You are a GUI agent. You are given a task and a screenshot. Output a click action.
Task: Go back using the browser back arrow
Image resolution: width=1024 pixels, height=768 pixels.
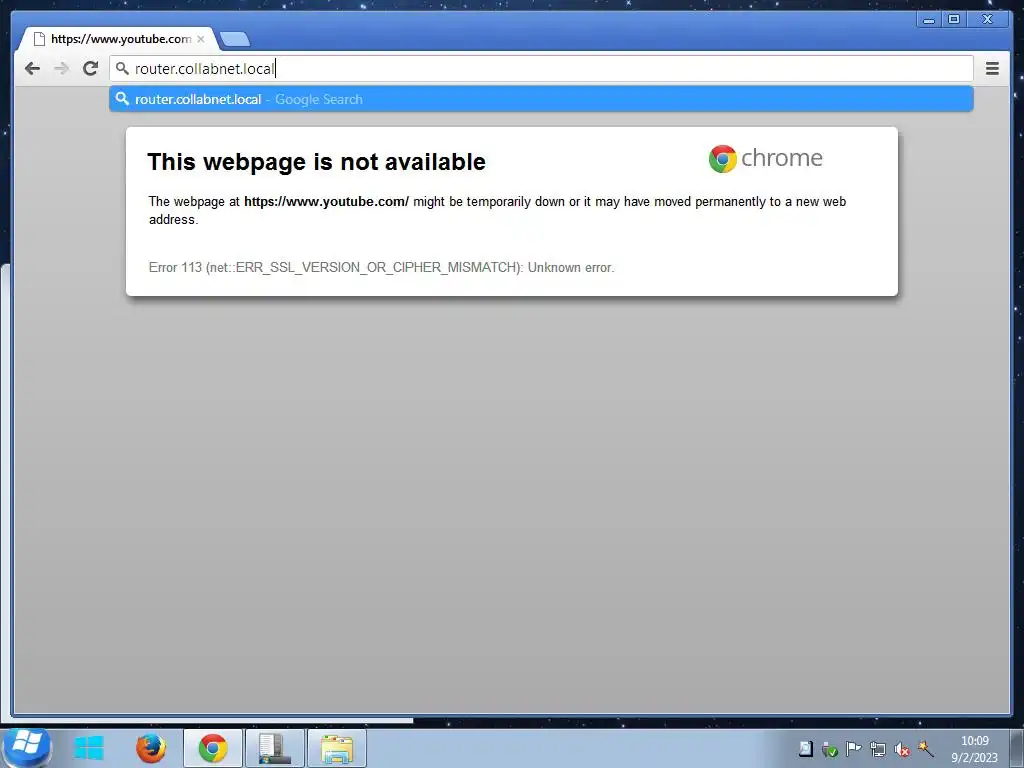pyautogui.click(x=32, y=69)
